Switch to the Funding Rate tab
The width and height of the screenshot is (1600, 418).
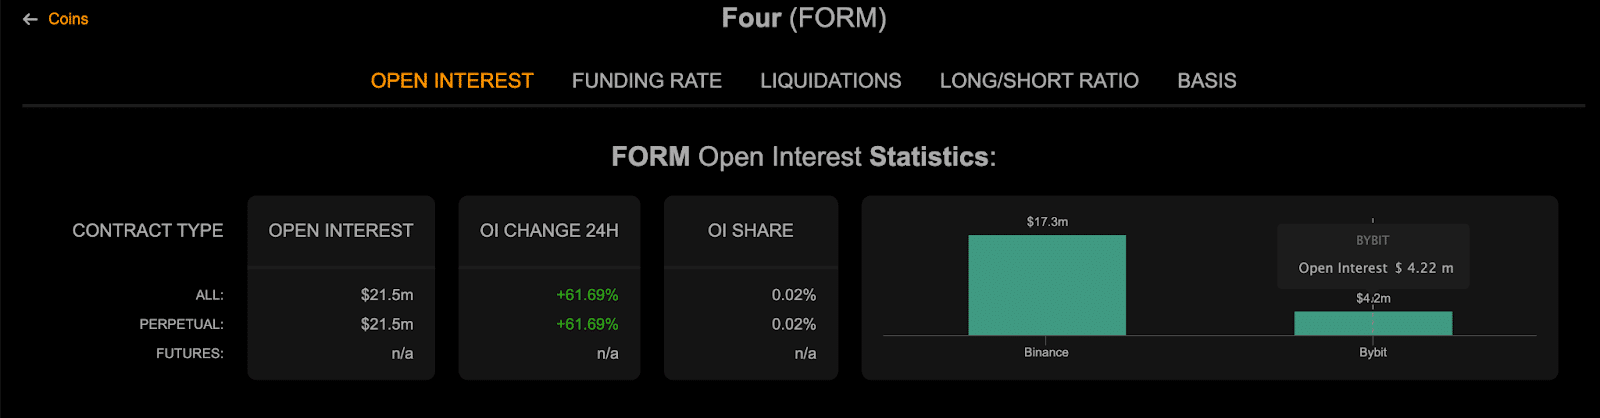tap(646, 81)
